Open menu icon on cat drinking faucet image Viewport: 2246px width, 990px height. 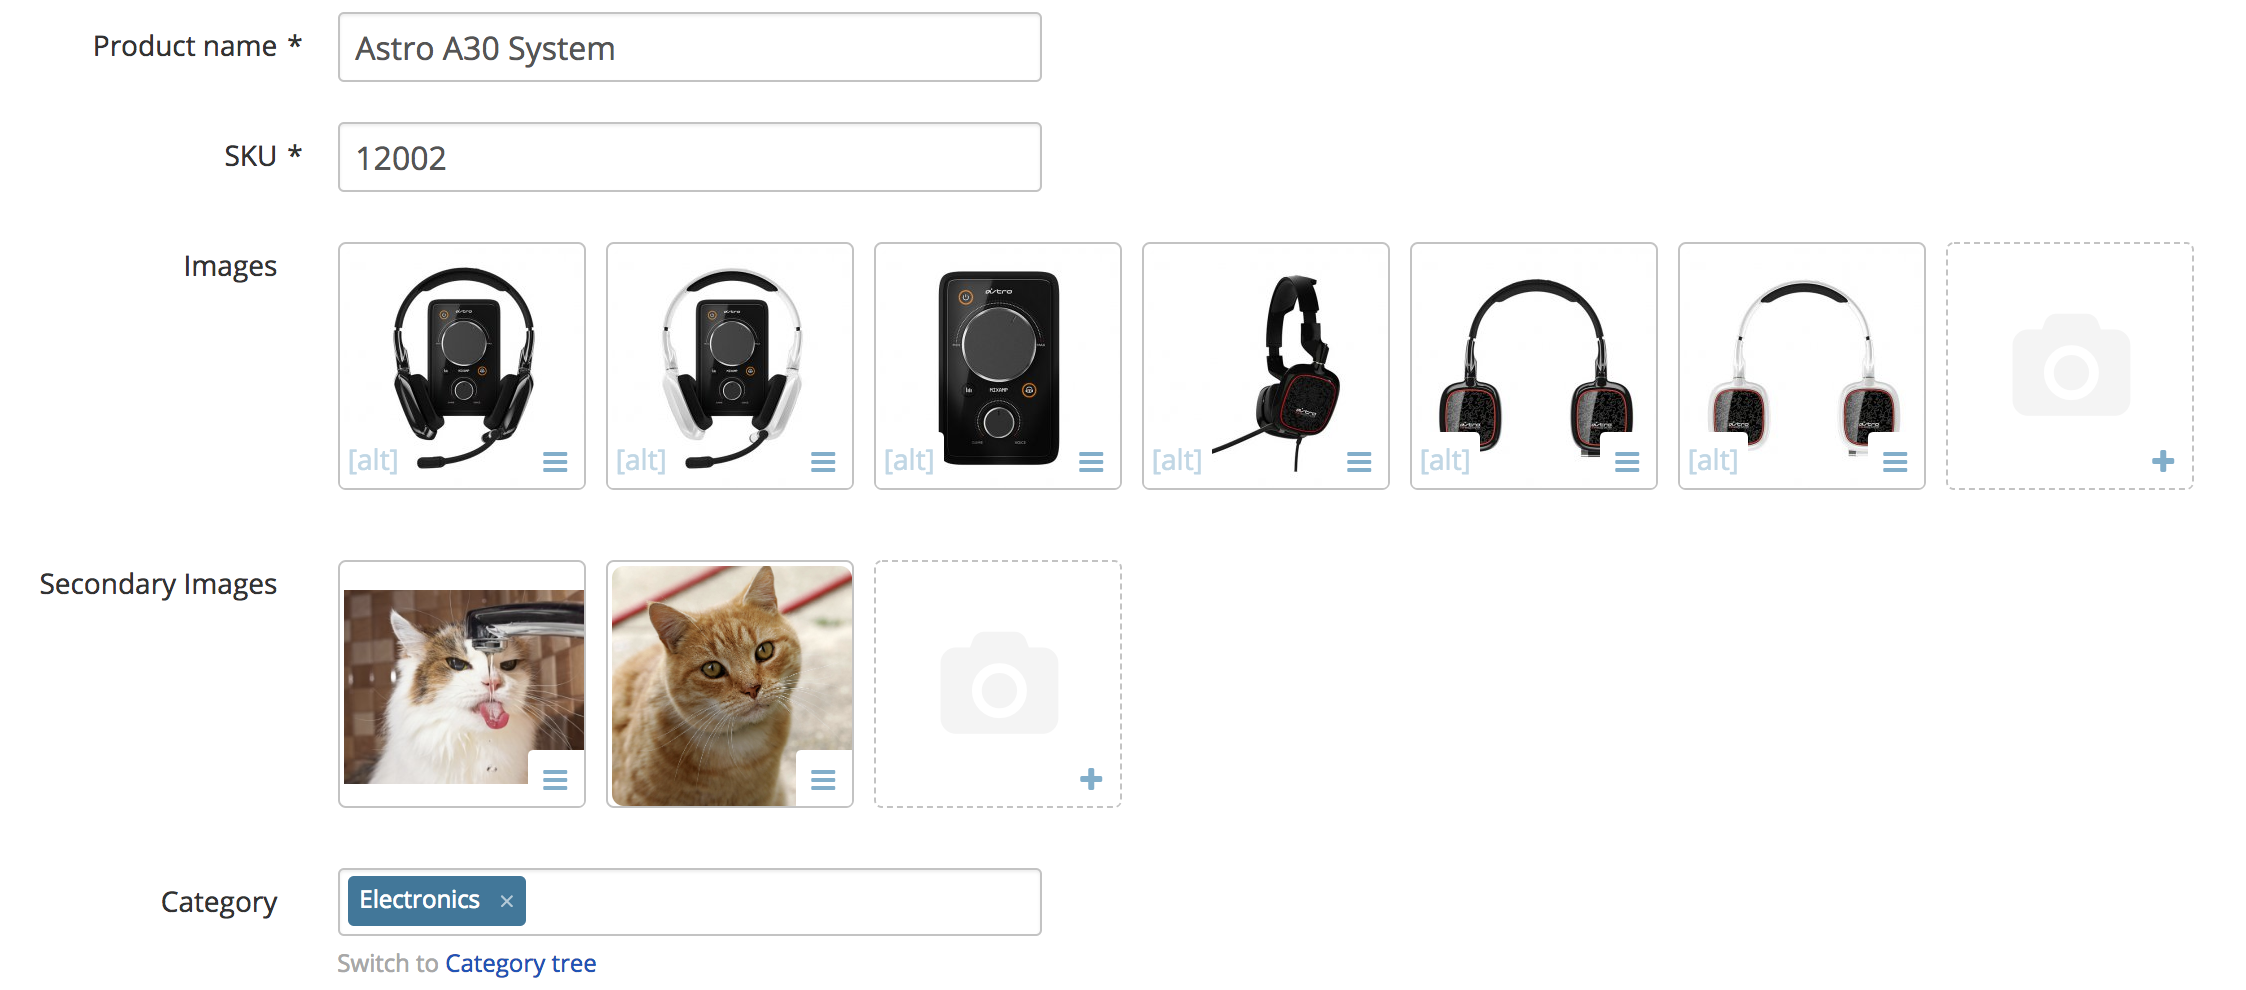(555, 780)
